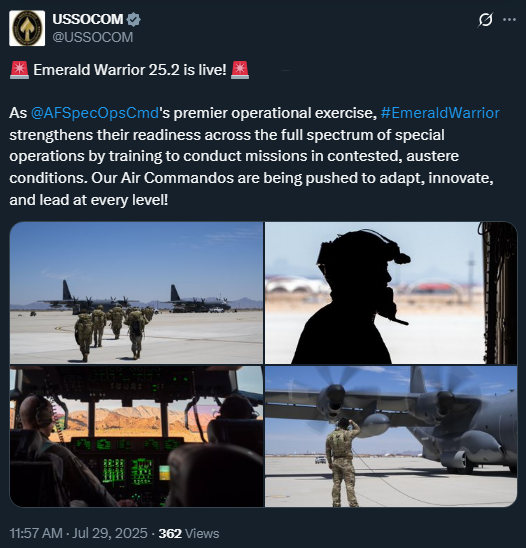Click the propeller engine in bottom-right photo
This screenshot has height=548, width=526.
point(332,396)
